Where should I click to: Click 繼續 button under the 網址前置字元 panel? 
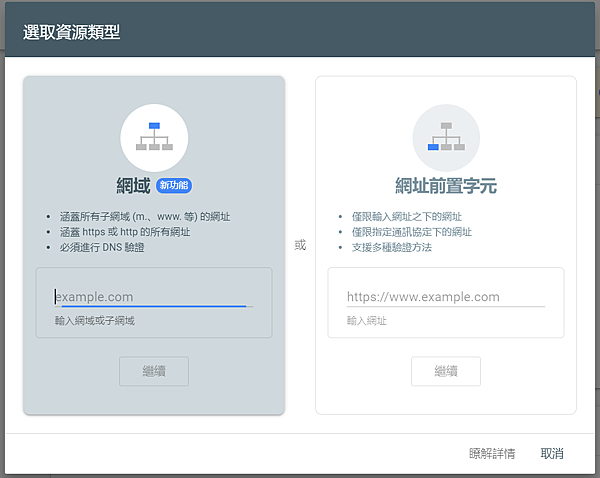[446, 371]
